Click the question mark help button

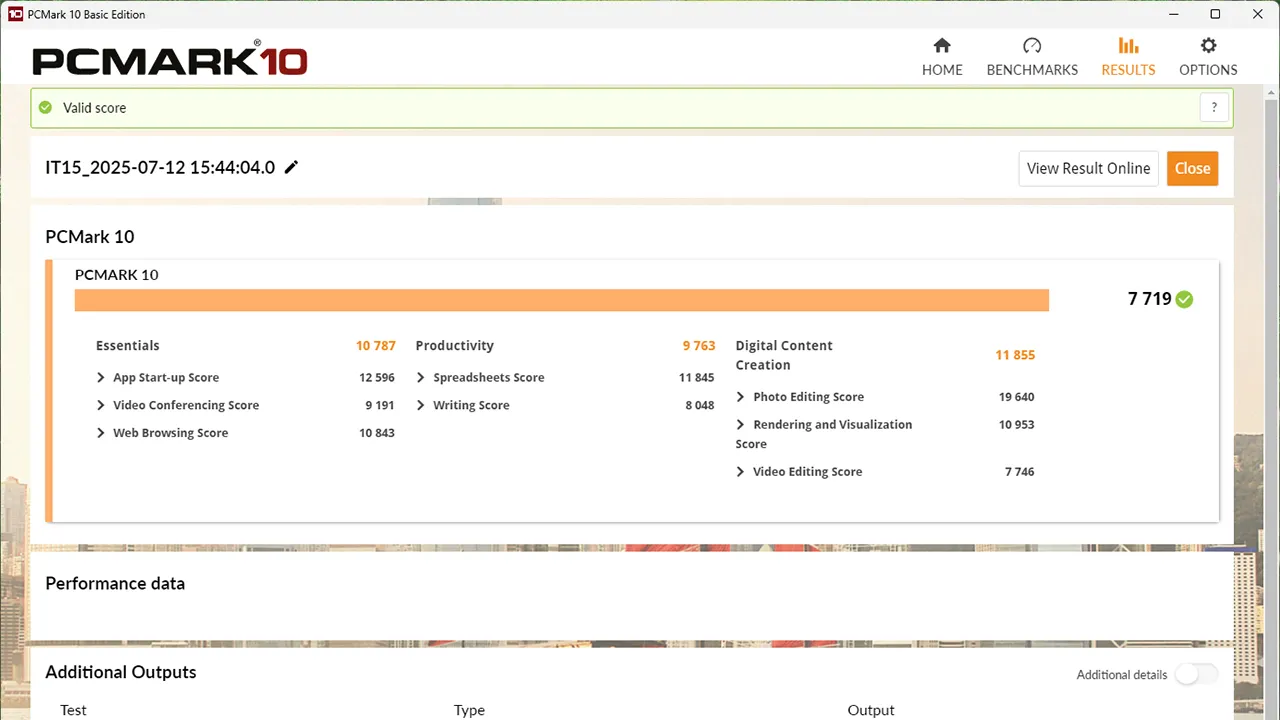pyautogui.click(x=1214, y=108)
